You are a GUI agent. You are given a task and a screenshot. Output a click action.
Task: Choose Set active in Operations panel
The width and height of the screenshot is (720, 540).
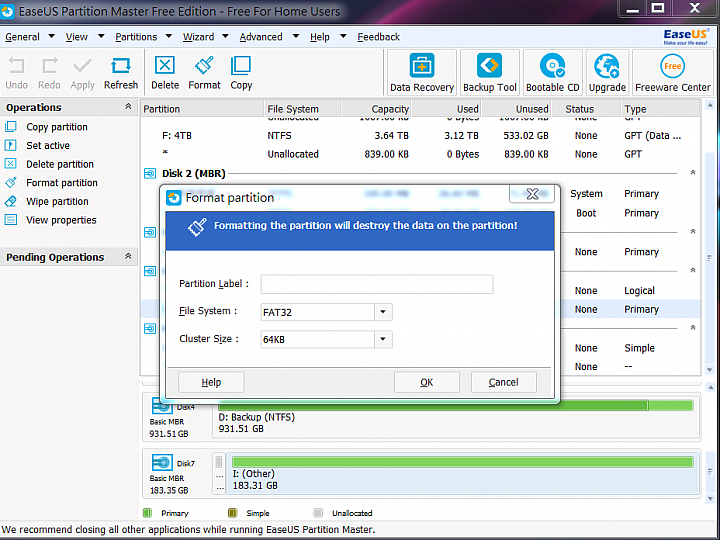point(48,146)
